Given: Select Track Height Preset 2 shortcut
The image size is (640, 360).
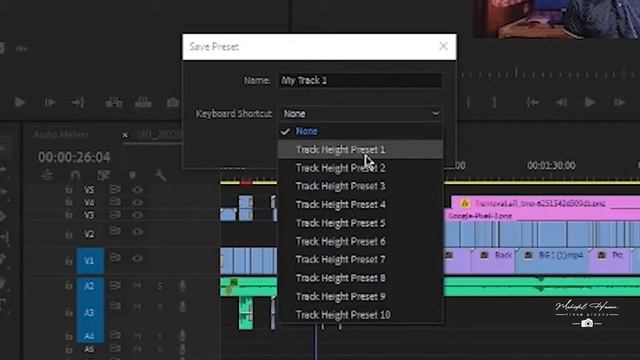Looking at the screenshot, I should point(360,168).
